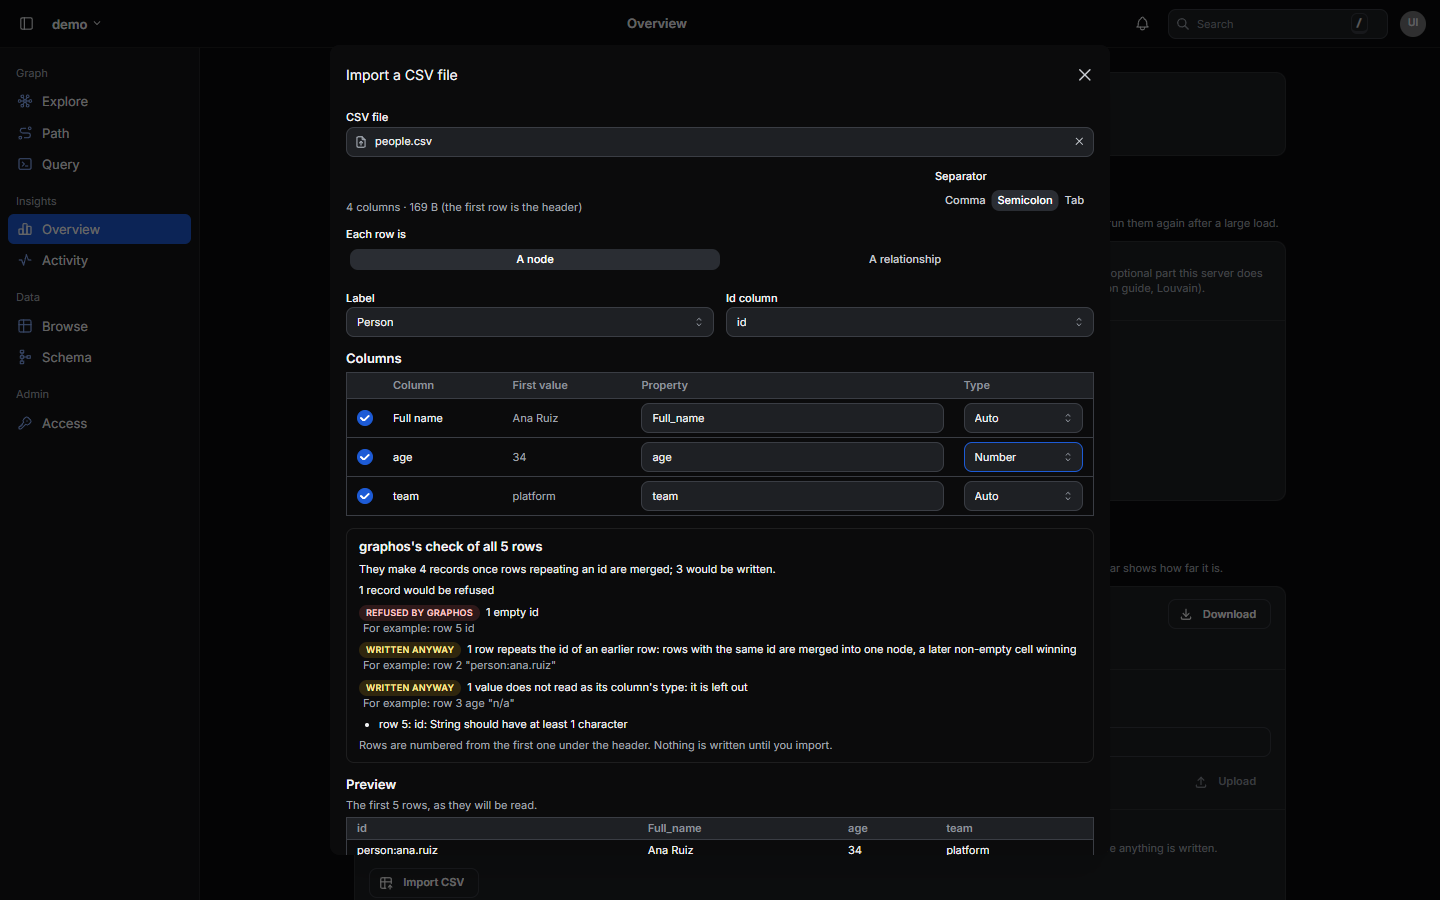This screenshot has height=900, width=1440.
Task: Open the Type dropdown for Full name
Action: [x=1023, y=418]
